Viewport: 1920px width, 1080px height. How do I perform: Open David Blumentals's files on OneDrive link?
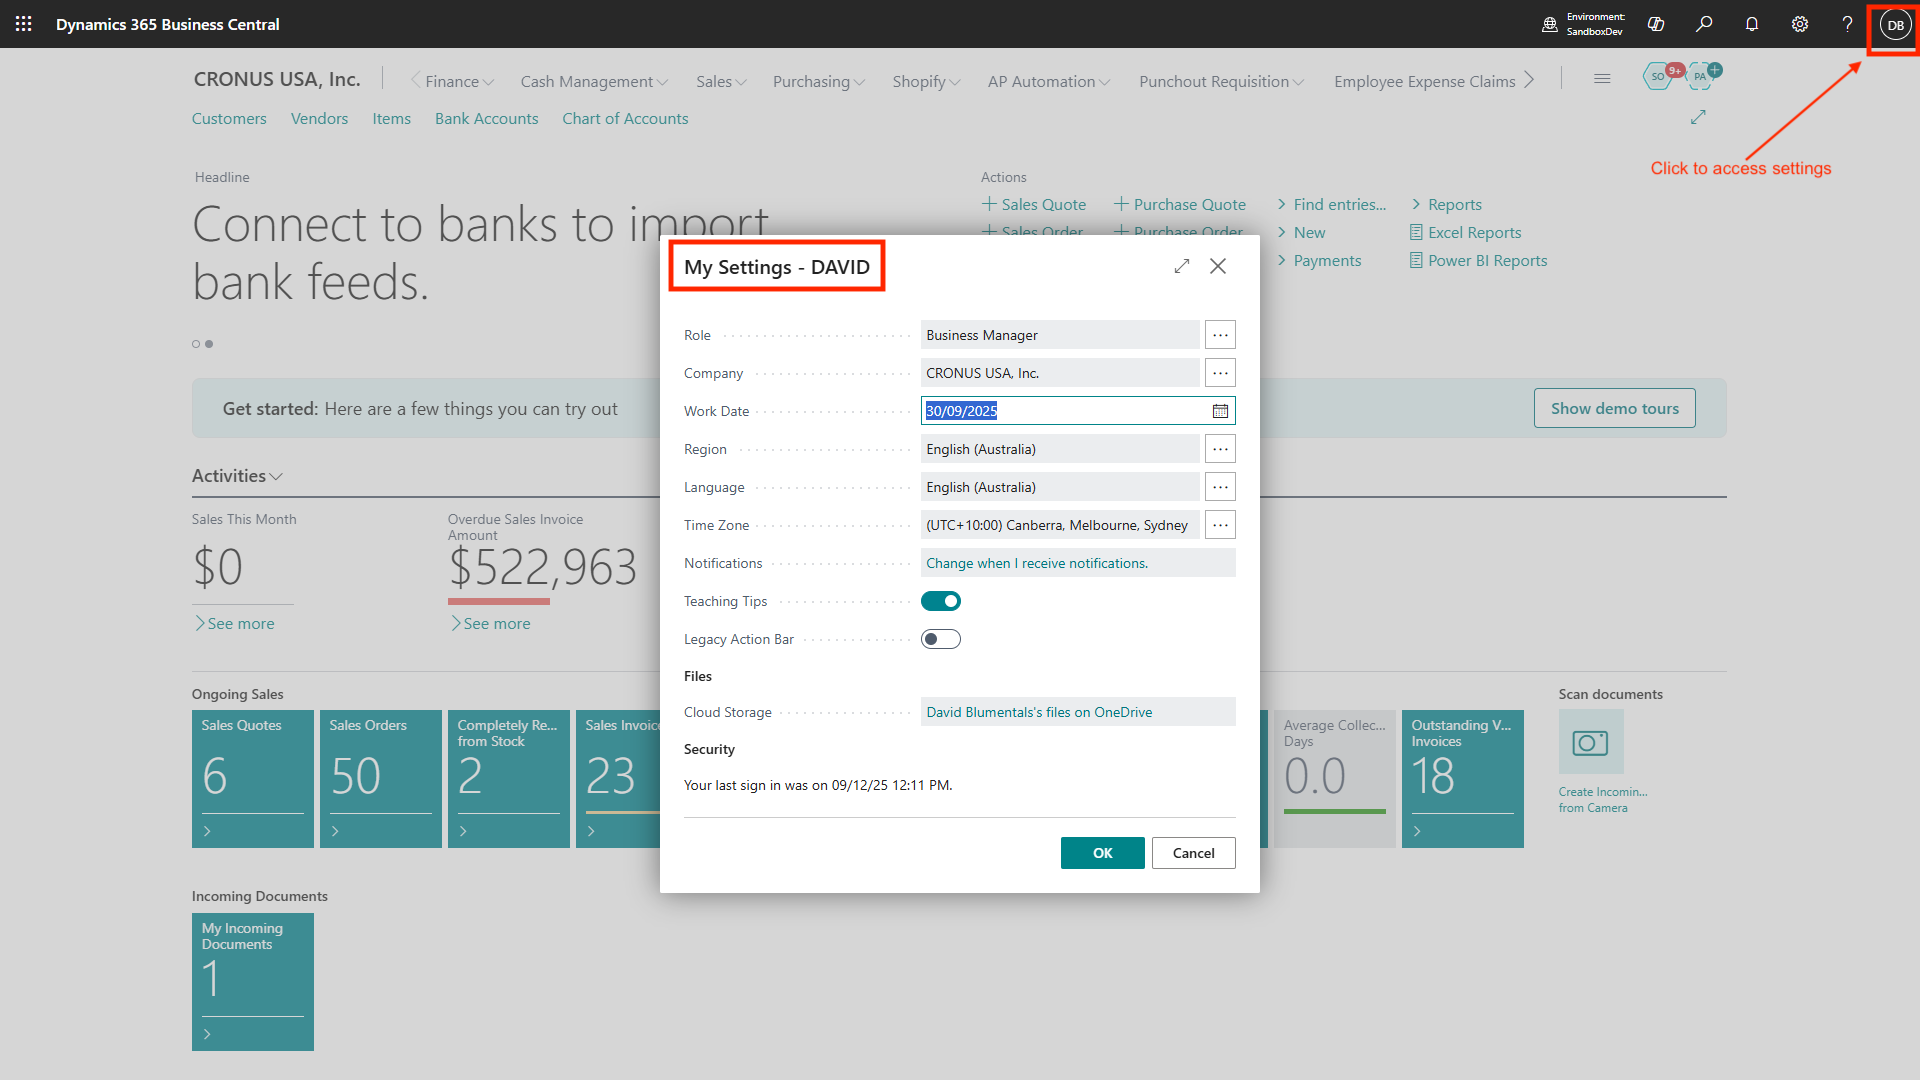tap(1039, 712)
